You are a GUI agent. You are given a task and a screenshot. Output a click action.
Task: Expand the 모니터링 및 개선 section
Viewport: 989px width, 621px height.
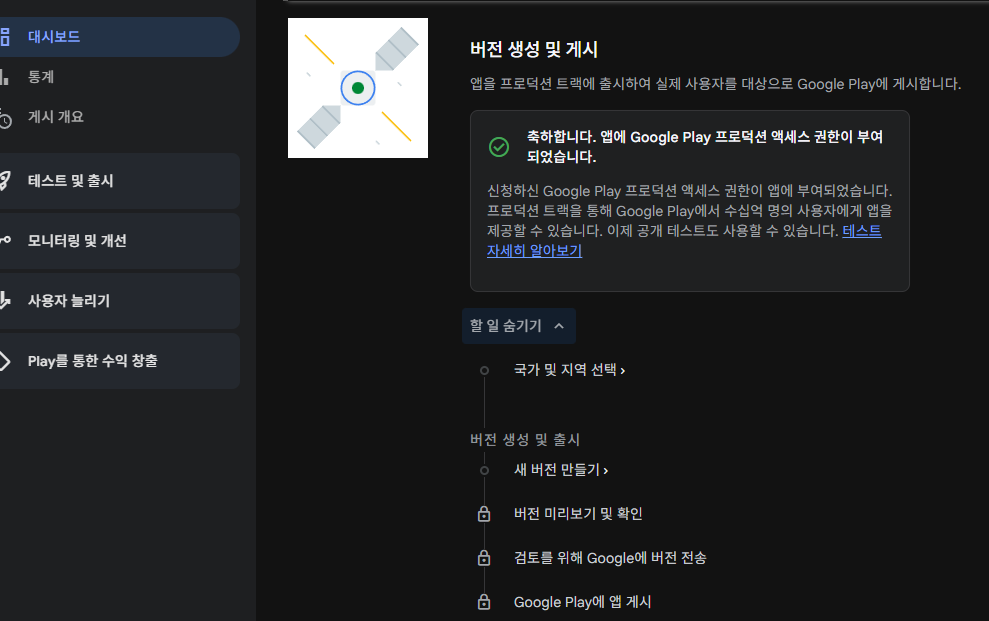(119, 241)
